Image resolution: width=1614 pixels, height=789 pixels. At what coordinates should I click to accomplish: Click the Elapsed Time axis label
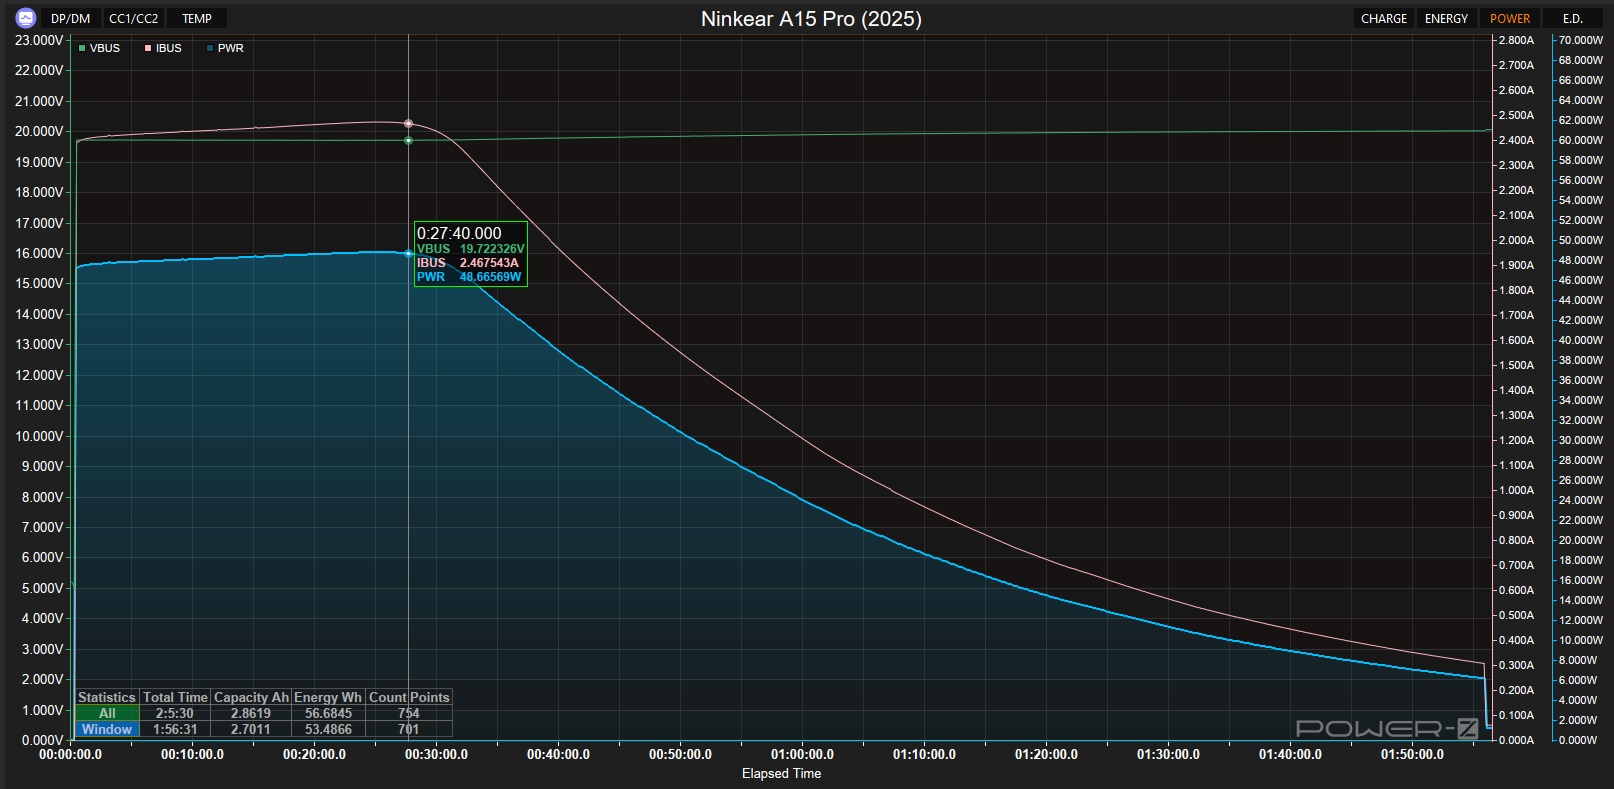pos(781,773)
